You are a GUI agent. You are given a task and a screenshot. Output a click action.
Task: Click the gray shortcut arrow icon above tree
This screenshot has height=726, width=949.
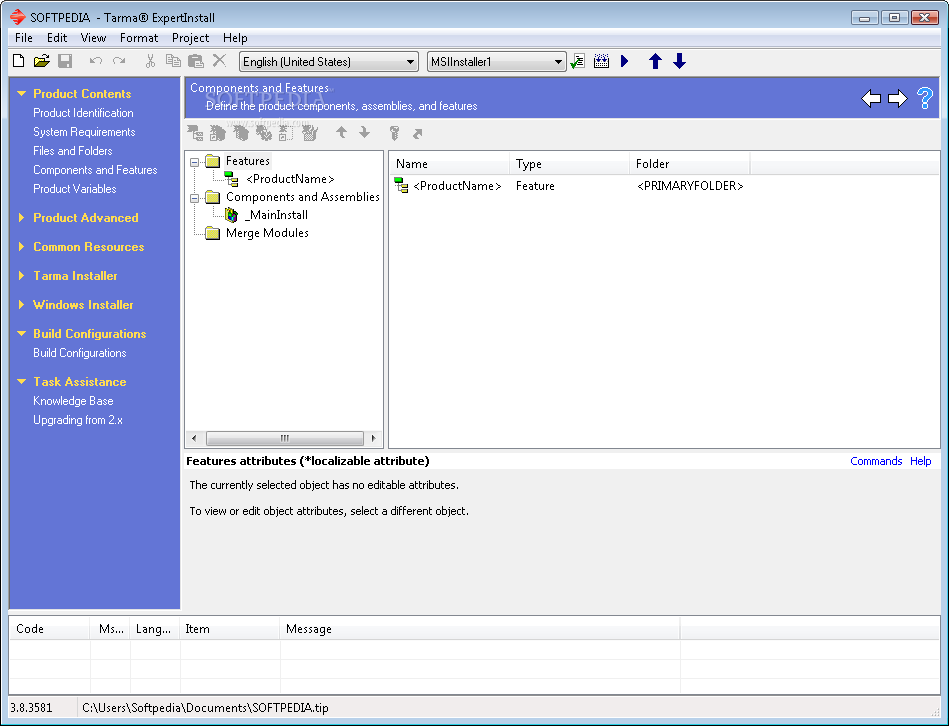[x=418, y=134]
